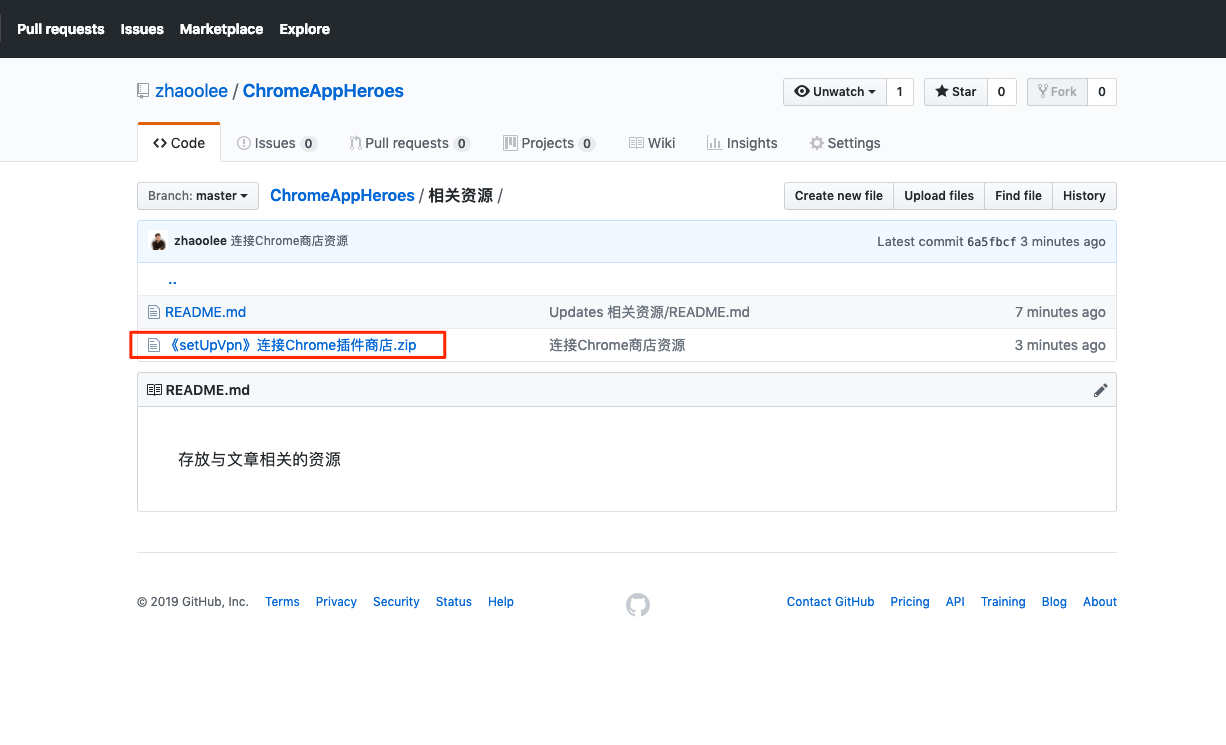This screenshot has width=1226, height=745.
Task: Click Find file button
Action: click(x=1018, y=196)
